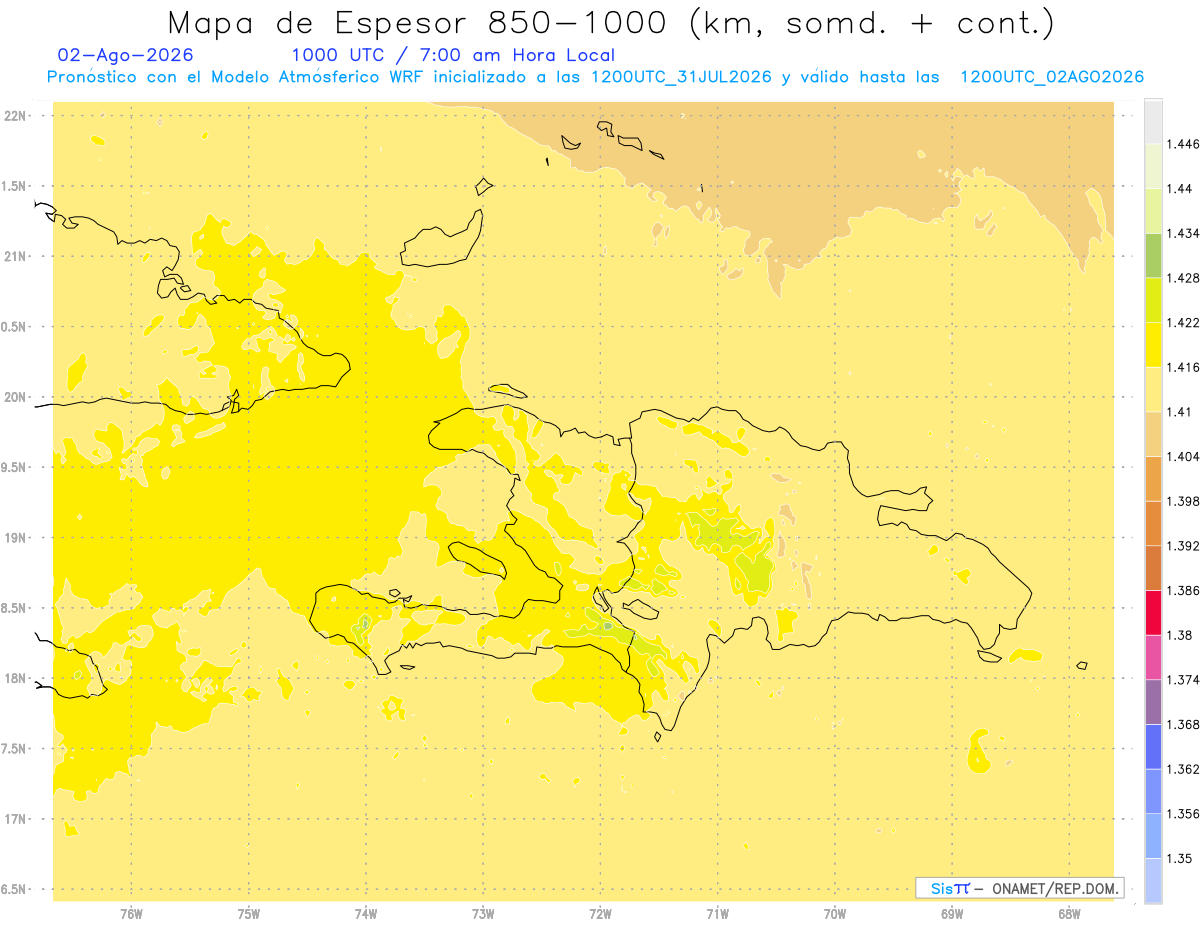Click the dark orange swatch between 1.386 and 1.392
The image size is (1200, 927).
[1153, 568]
